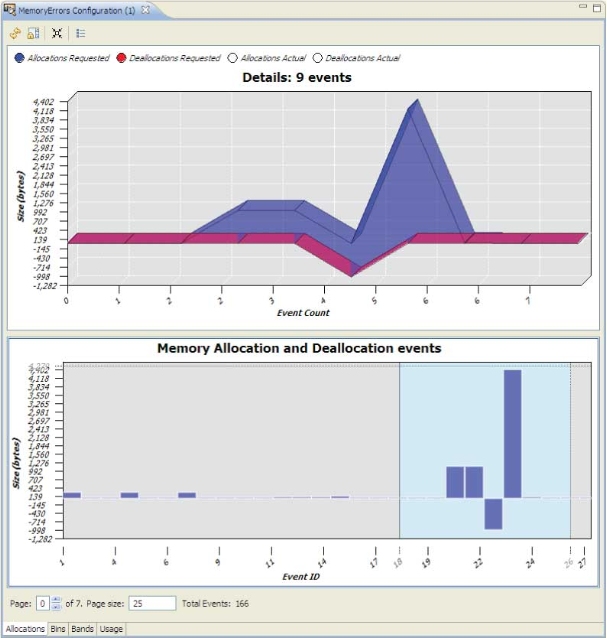Enable the Deallocations Actual series
Viewport: 607px width, 638px height.
point(318,58)
